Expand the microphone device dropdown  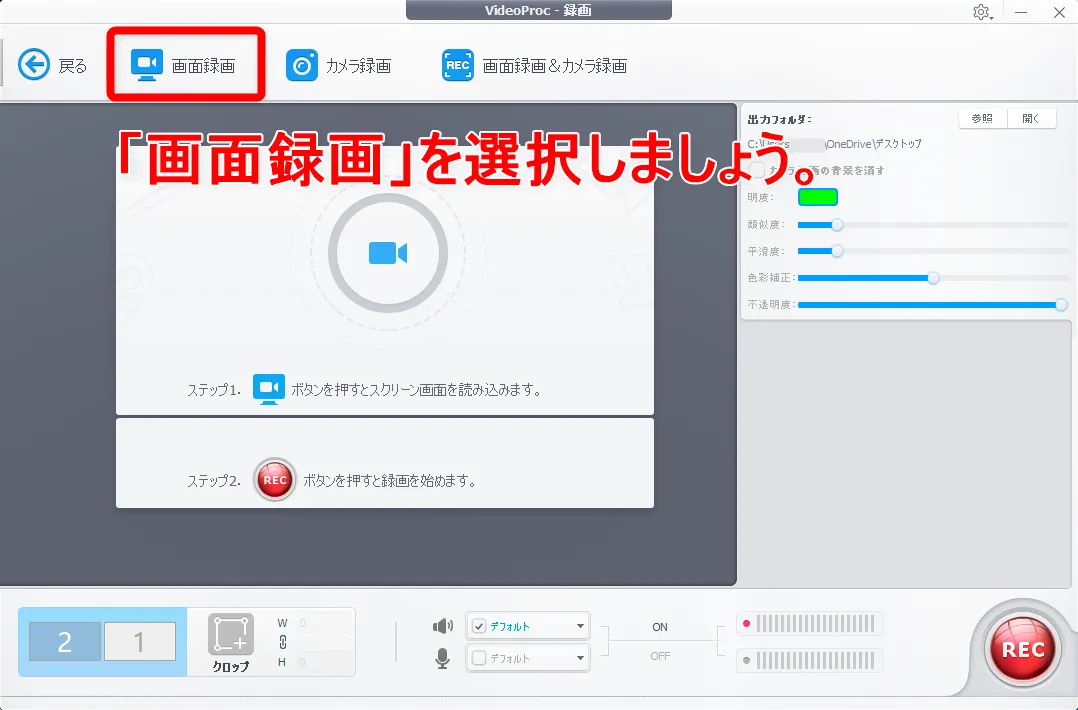[x=580, y=658]
